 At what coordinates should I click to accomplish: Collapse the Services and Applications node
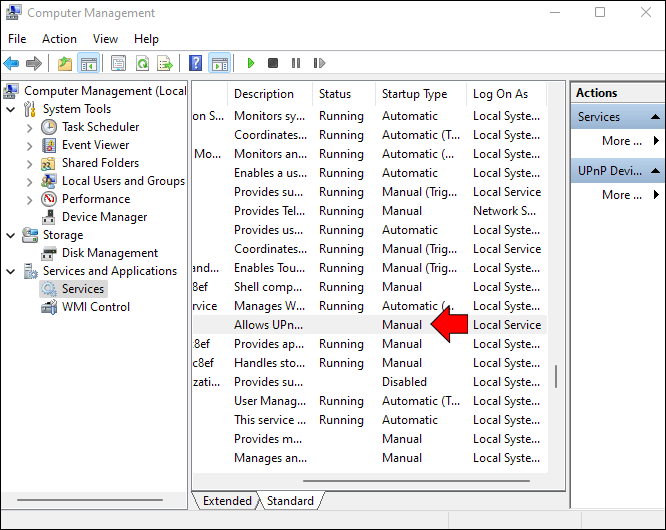pyautogui.click(x=11, y=271)
